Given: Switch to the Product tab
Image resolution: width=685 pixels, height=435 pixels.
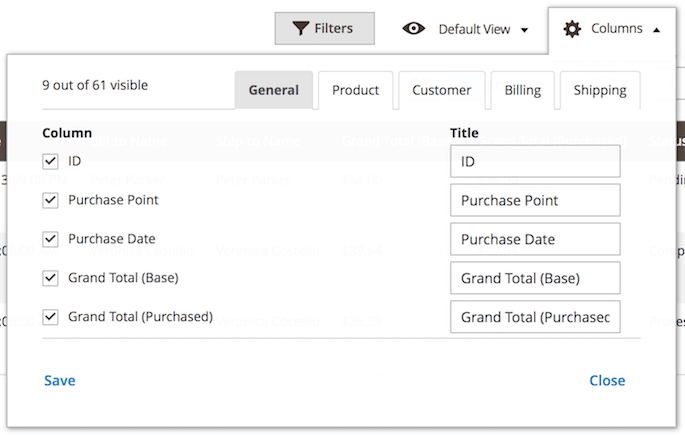Looking at the screenshot, I should [x=355, y=90].
